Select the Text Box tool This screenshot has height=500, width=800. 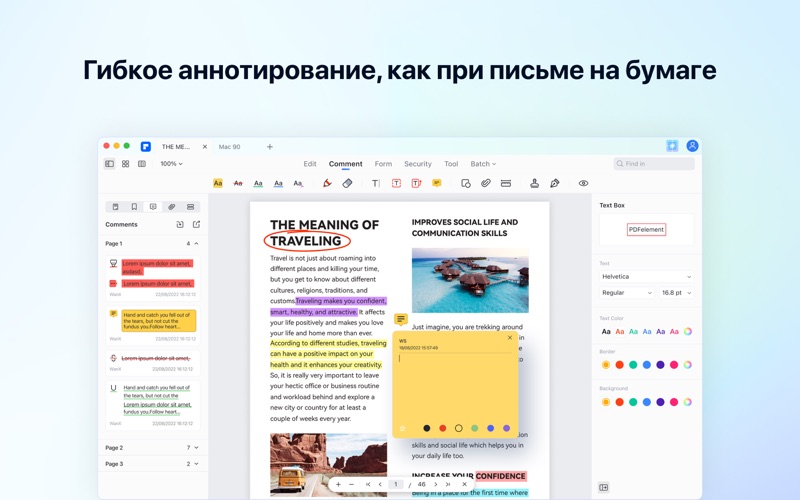point(396,183)
